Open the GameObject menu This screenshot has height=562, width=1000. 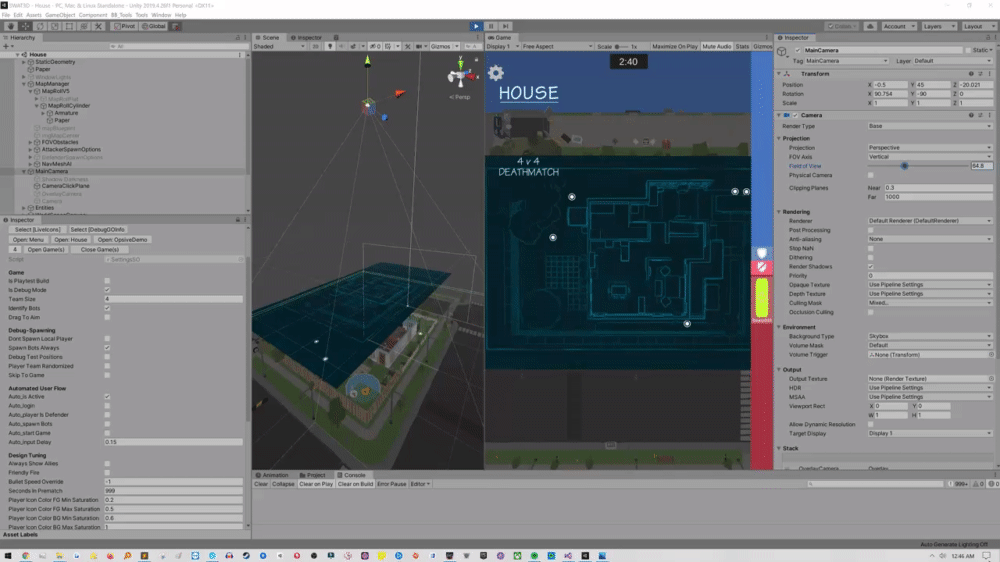[x=60, y=15]
